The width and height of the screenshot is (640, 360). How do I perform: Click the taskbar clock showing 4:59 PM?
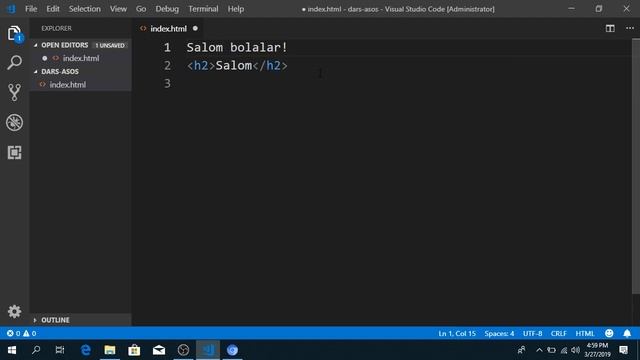597,350
